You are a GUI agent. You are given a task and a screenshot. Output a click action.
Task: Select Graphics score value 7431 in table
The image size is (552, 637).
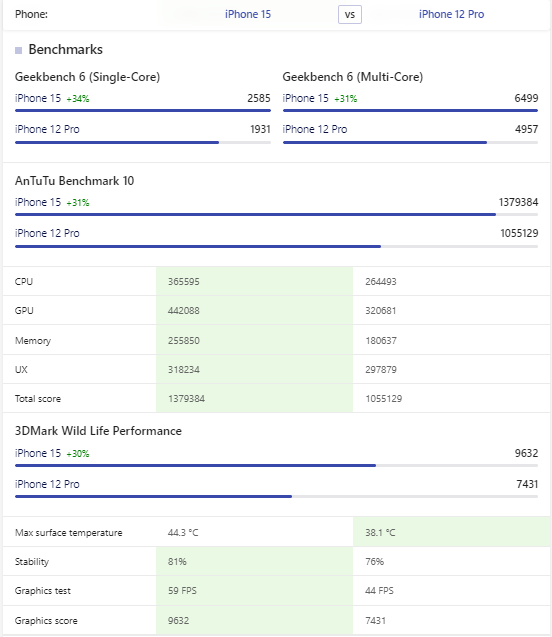coord(375,621)
